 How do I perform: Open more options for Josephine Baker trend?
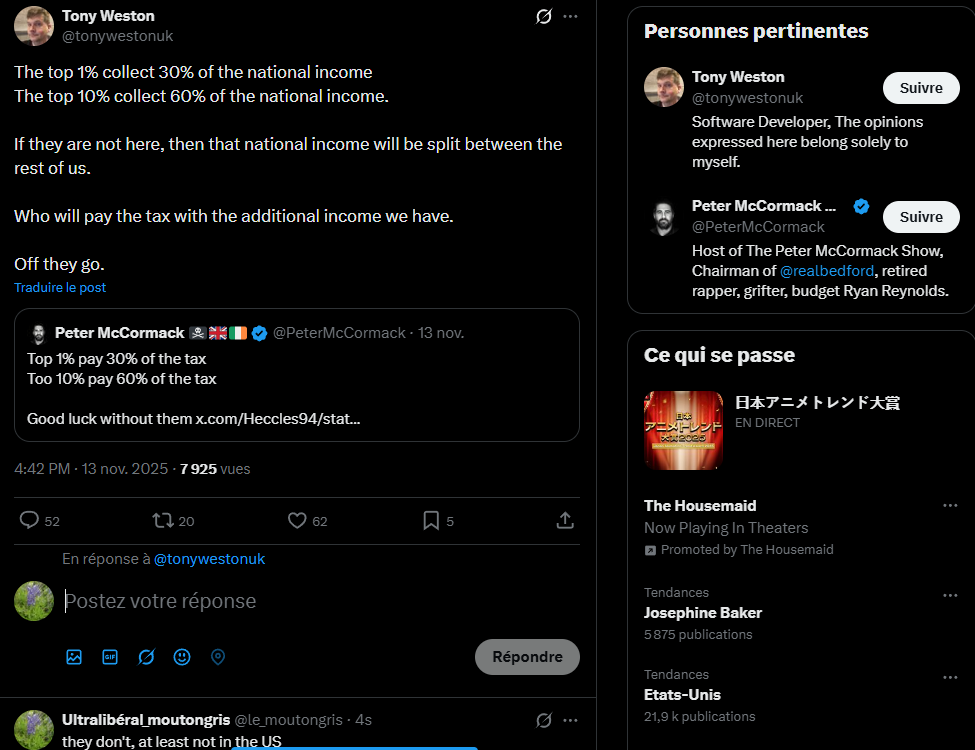[x=950, y=596]
